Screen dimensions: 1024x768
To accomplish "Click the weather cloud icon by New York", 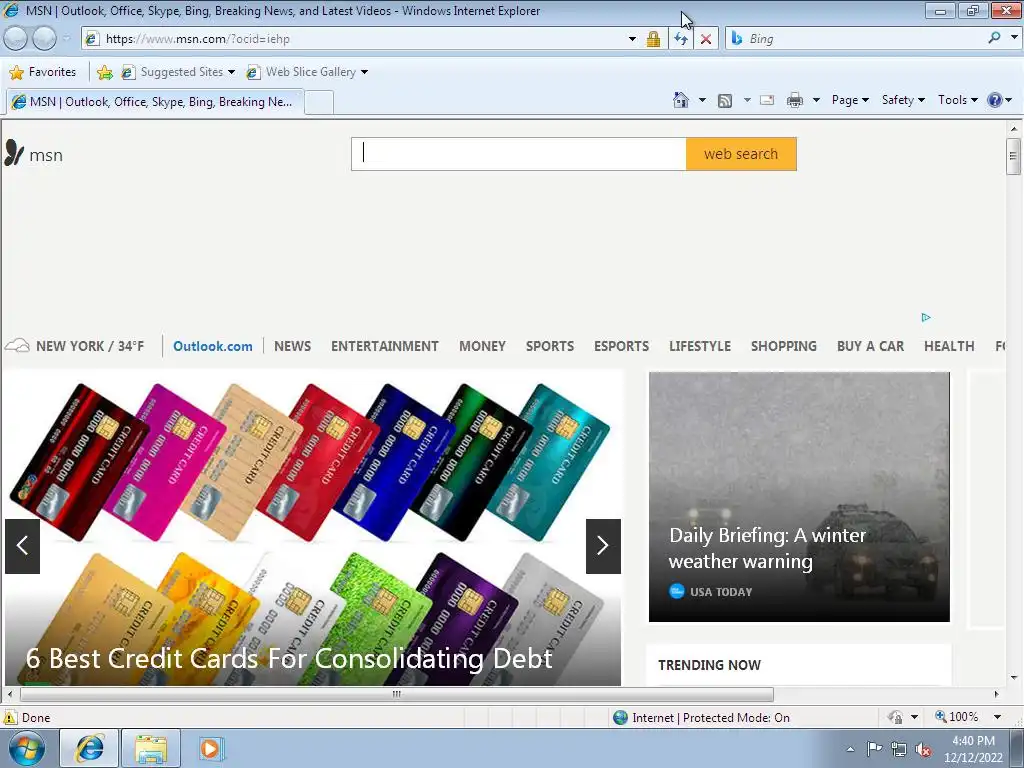I will 18,345.
